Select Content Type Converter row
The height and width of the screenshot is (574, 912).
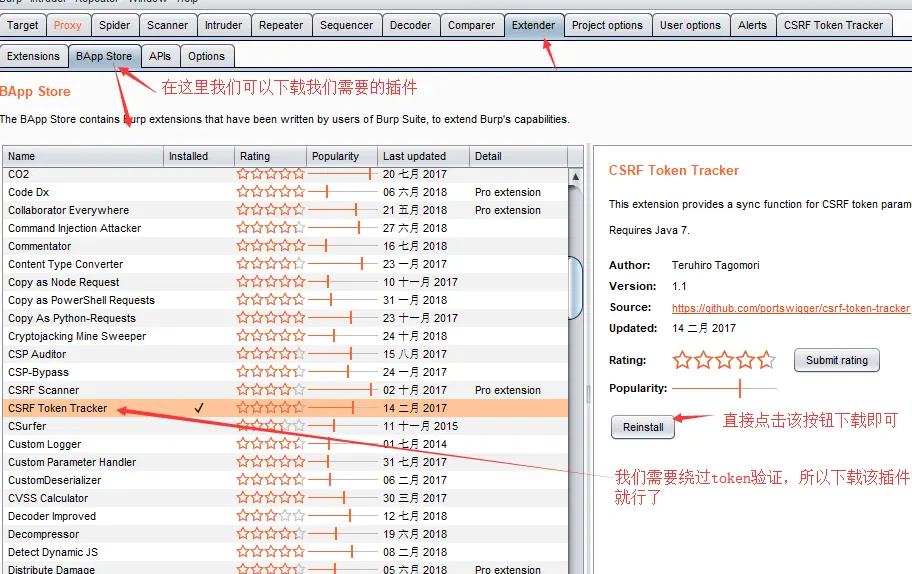[285, 264]
